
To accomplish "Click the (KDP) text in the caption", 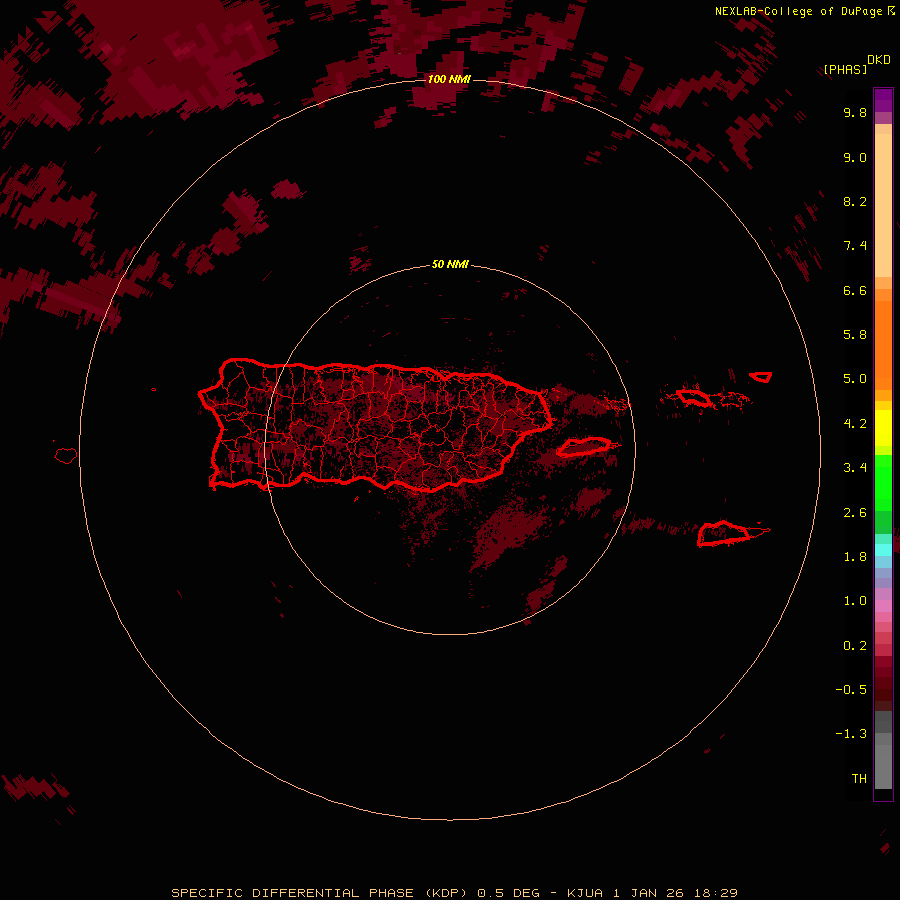I will pyautogui.click(x=448, y=893).
